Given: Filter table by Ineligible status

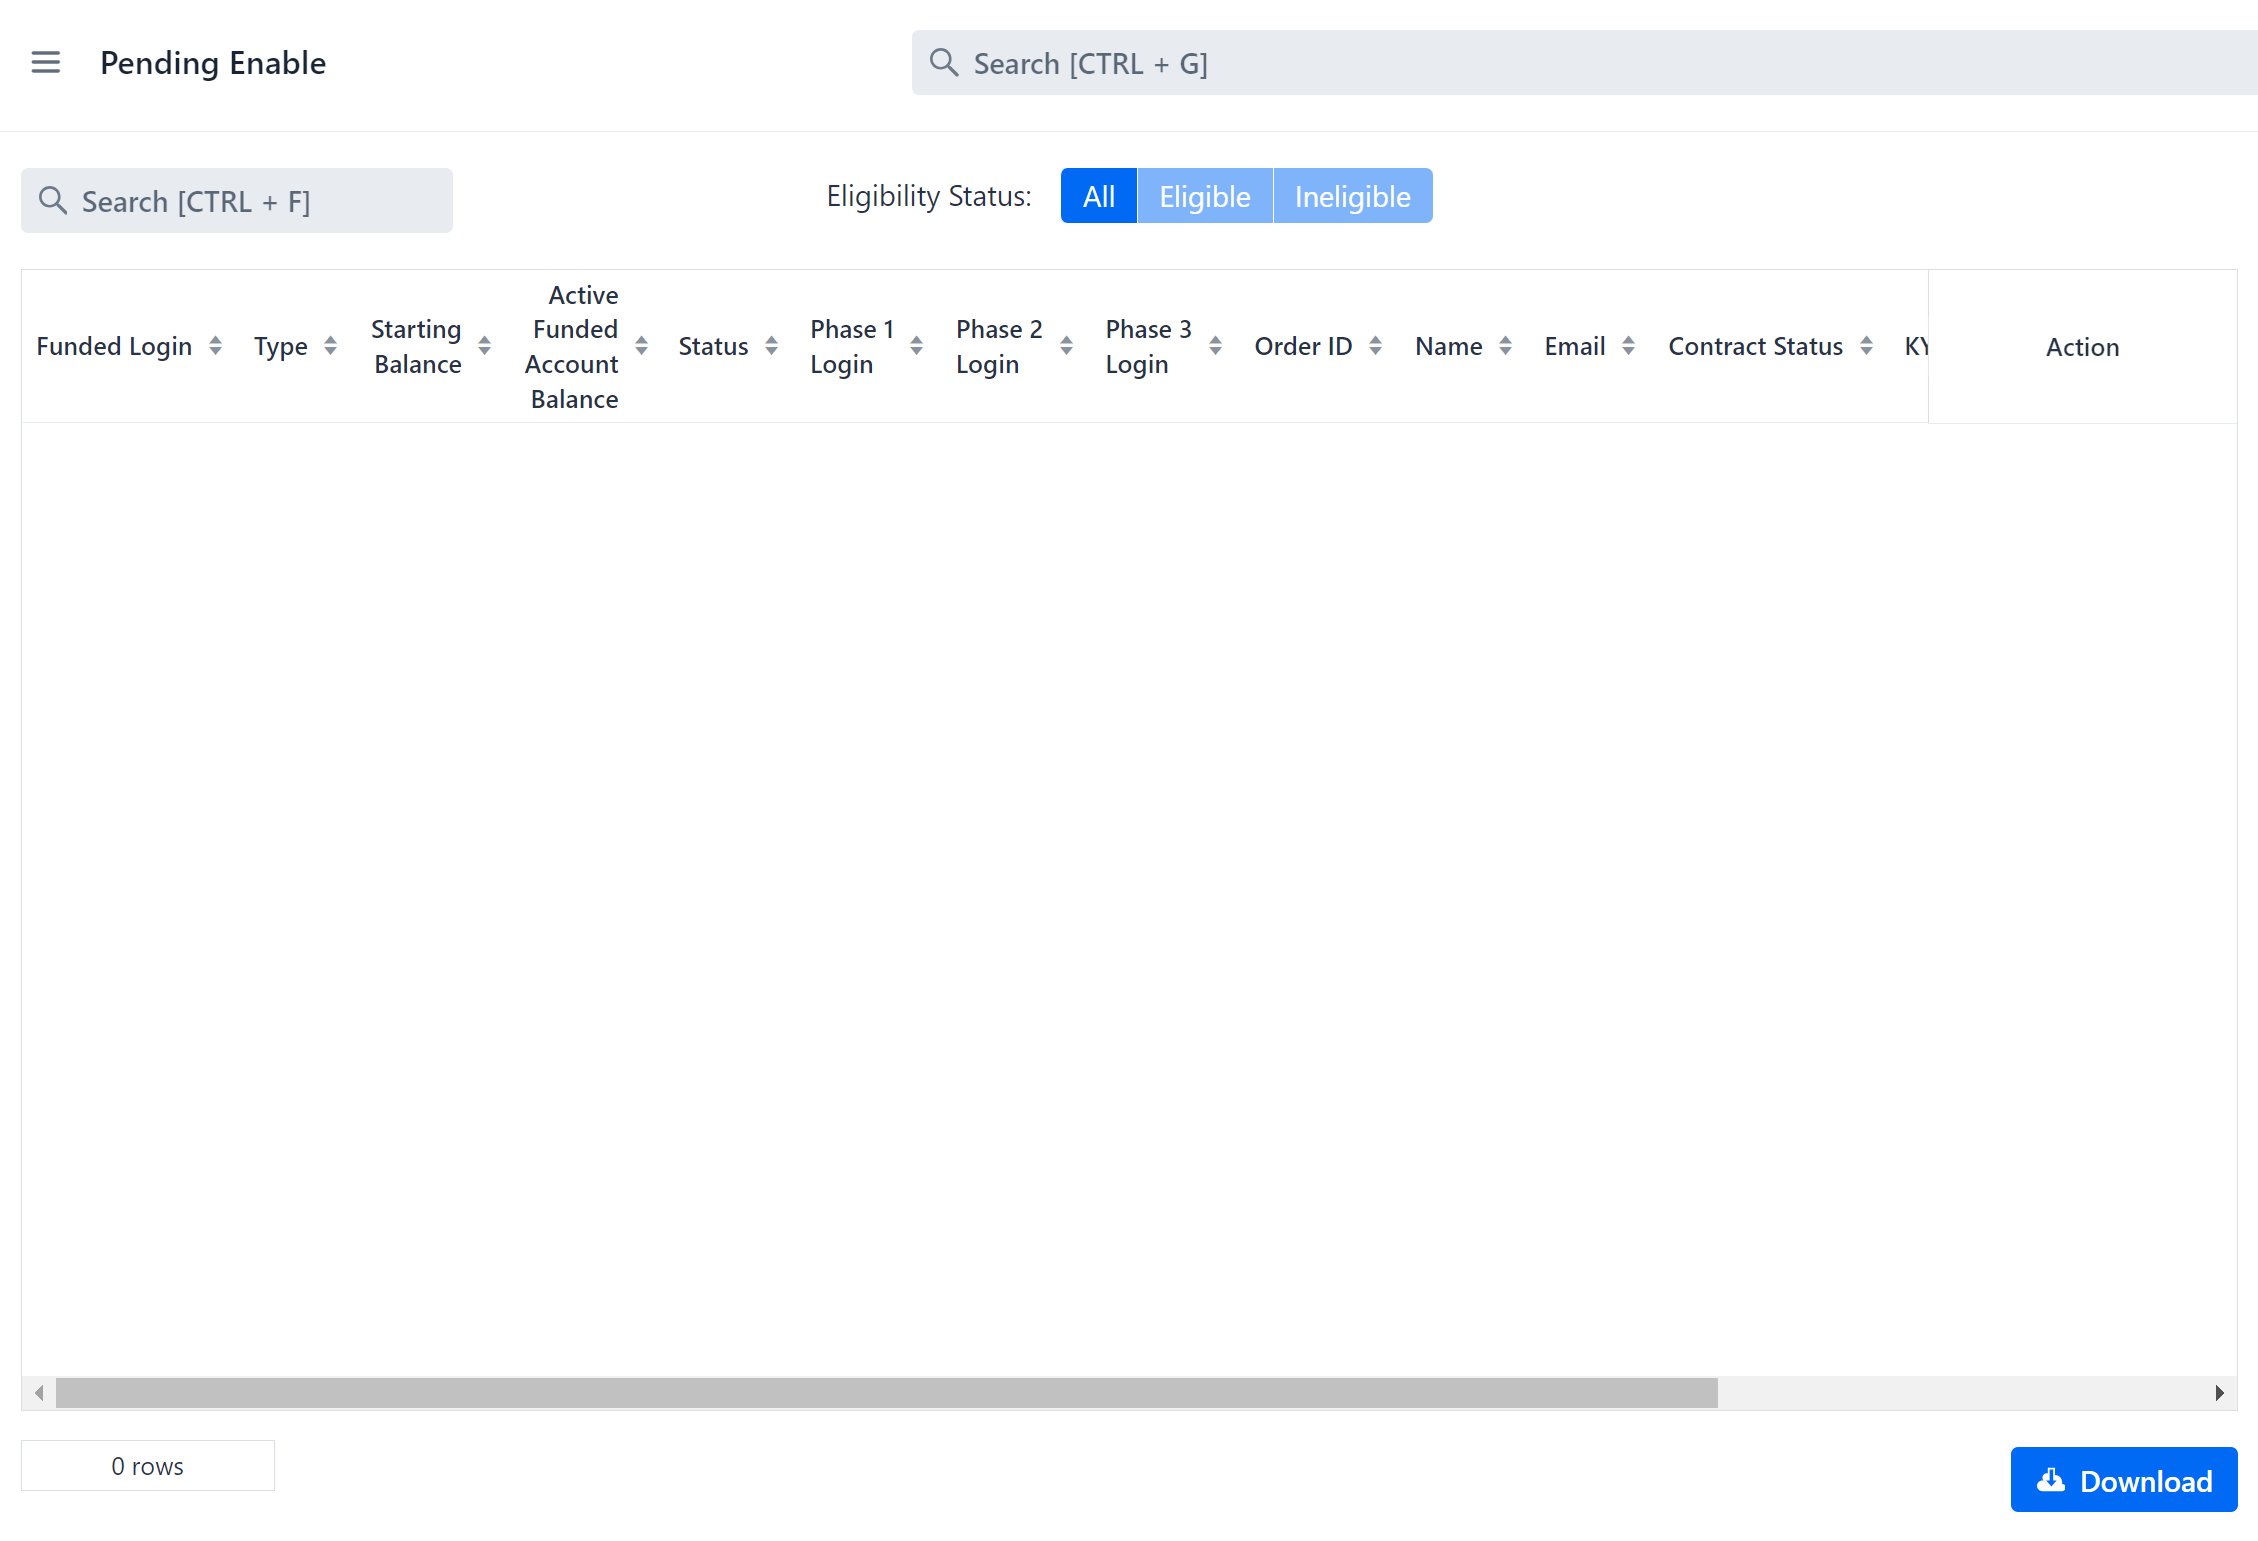Looking at the screenshot, I should click(x=1352, y=196).
